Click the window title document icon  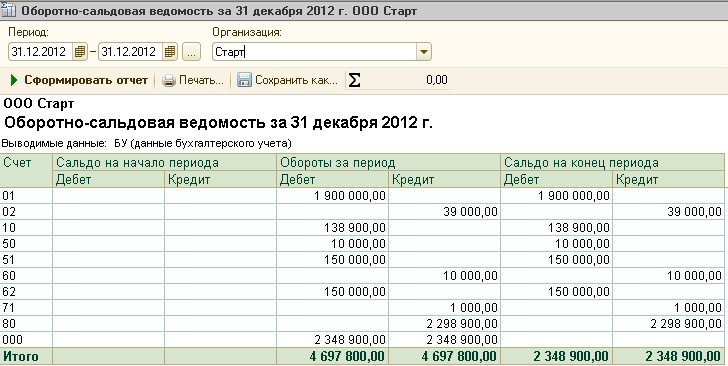point(9,10)
